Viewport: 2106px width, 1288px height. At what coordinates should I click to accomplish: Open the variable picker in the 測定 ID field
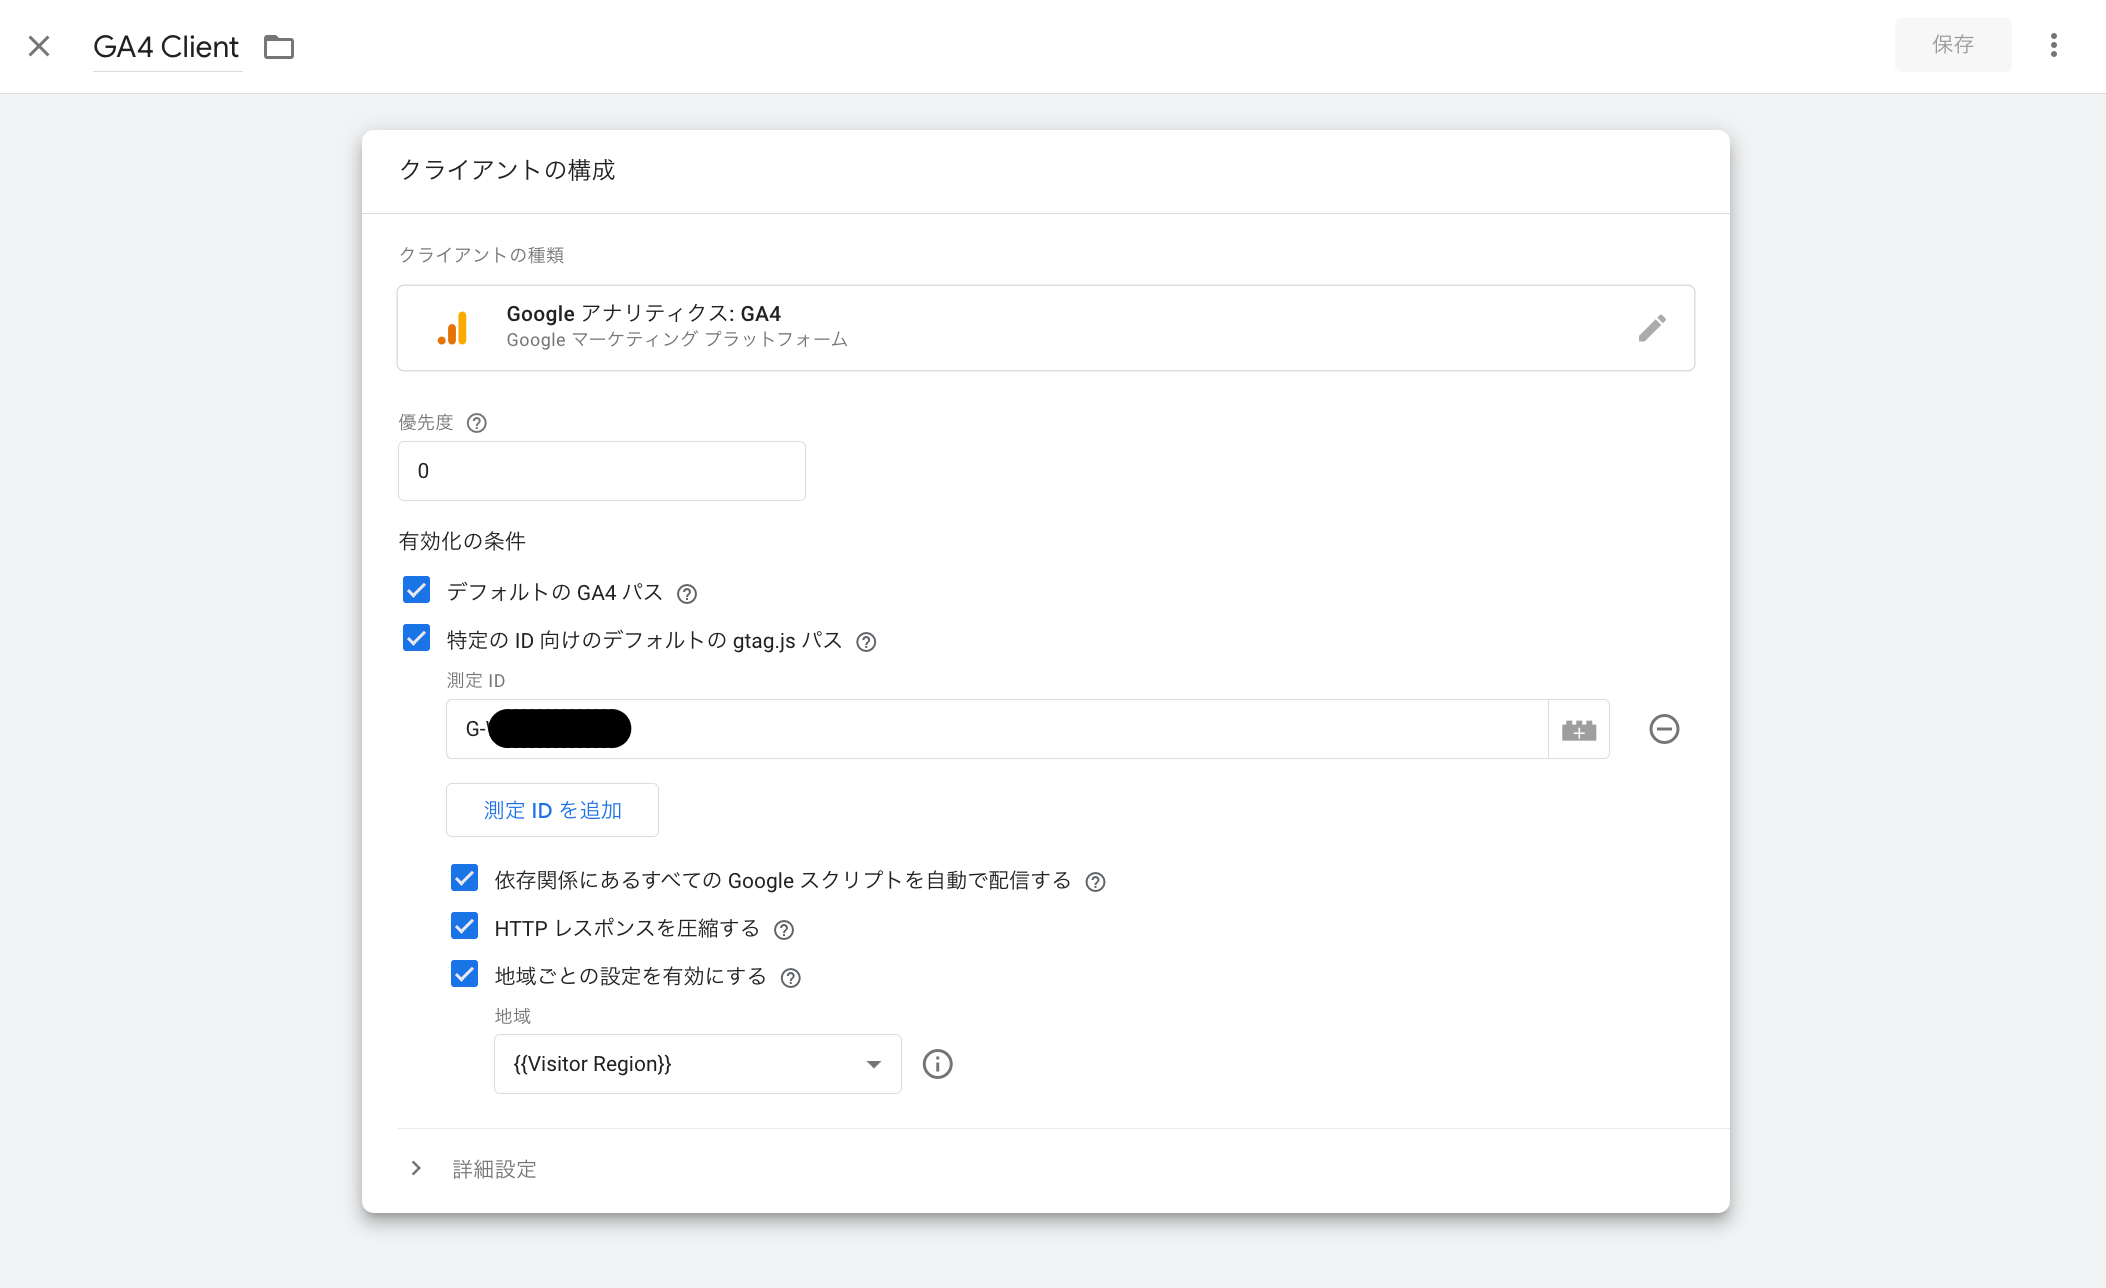pos(1578,729)
